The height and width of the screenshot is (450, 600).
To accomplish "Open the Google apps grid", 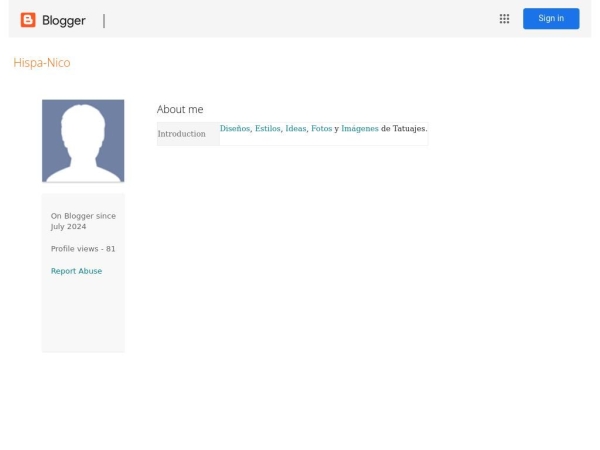I will tap(504, 19).
